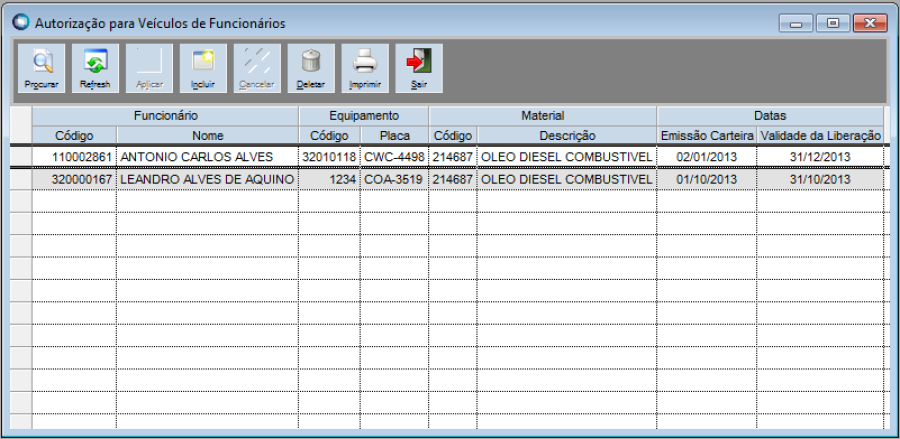Select LEANDRO ALVES DE AQUINO name cell
The height and width of the screenshot is (439, 900).
pos(208,180)
